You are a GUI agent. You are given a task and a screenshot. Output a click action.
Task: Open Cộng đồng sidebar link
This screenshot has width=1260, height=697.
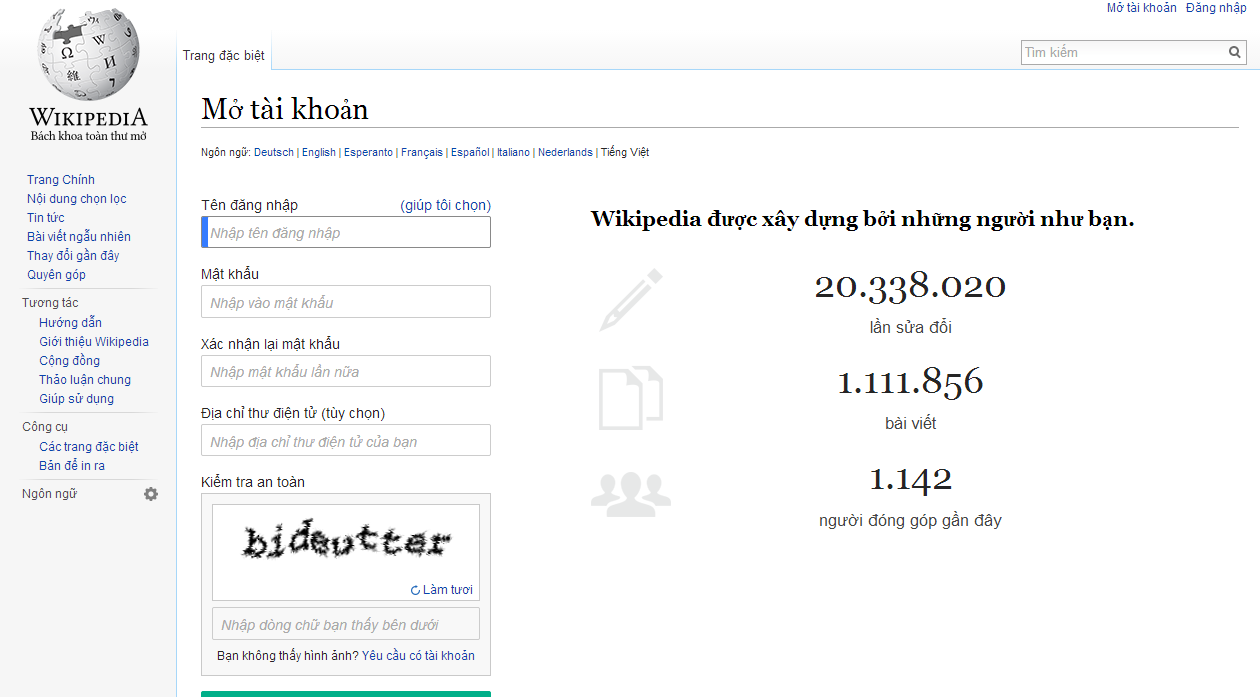pyautogui.click(x=70, y=361)
